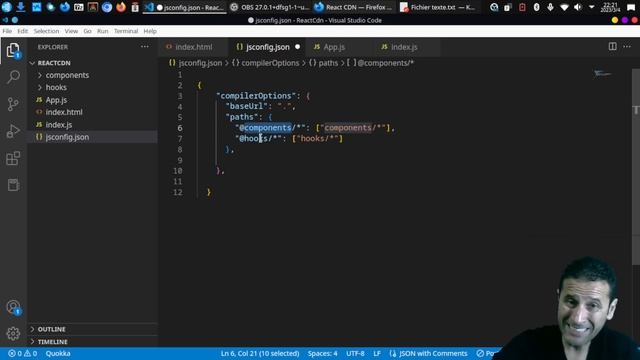This screenshot has height=360, width=640.
Task: Click the editor minimap preview
Action: tap(603, 74)
